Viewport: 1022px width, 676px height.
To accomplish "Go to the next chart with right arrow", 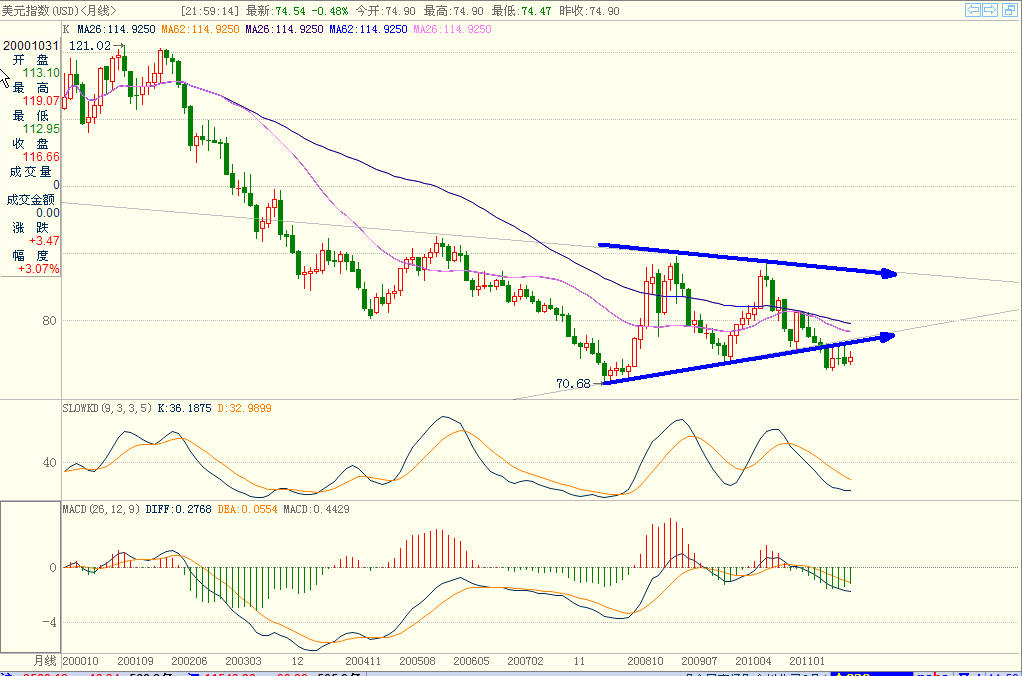I will 990,10.
